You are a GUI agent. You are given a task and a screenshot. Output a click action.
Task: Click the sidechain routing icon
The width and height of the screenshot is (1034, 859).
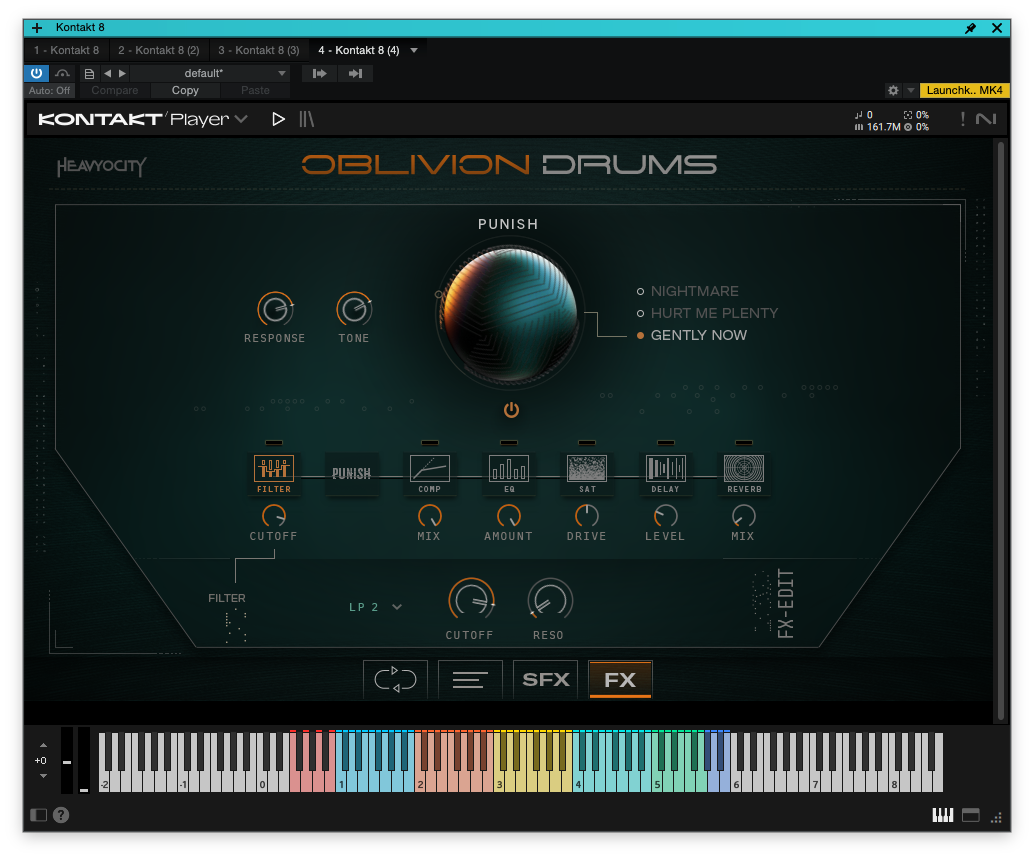(62, 74)
